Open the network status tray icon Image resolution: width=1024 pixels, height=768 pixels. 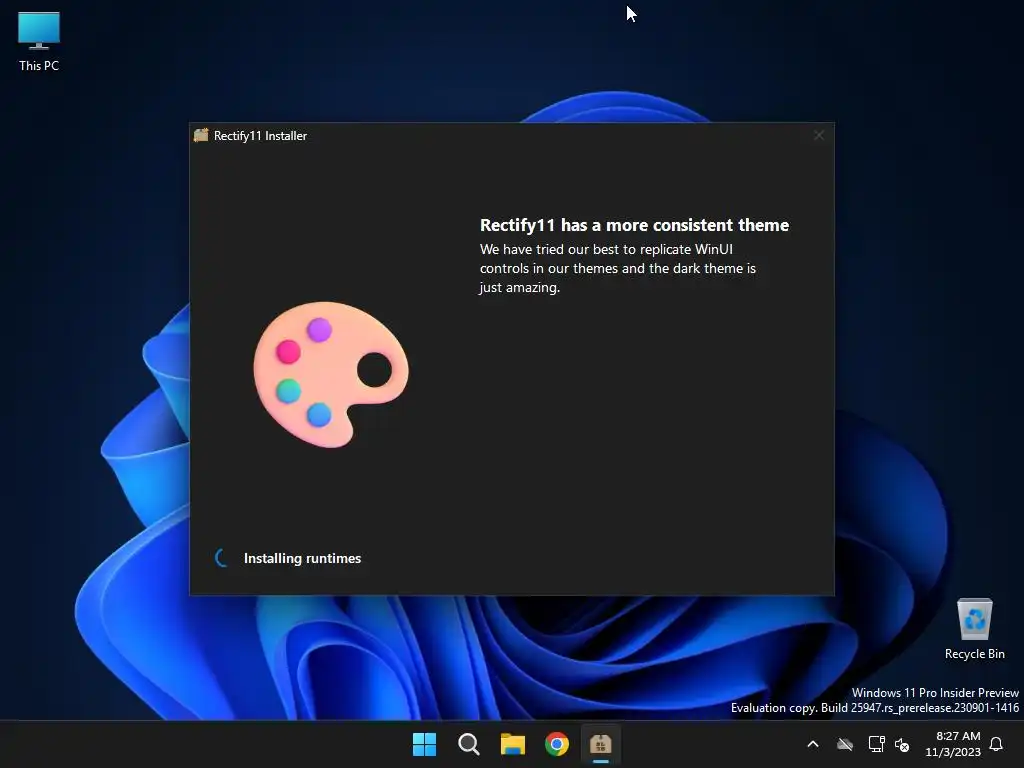pos(876,744)
